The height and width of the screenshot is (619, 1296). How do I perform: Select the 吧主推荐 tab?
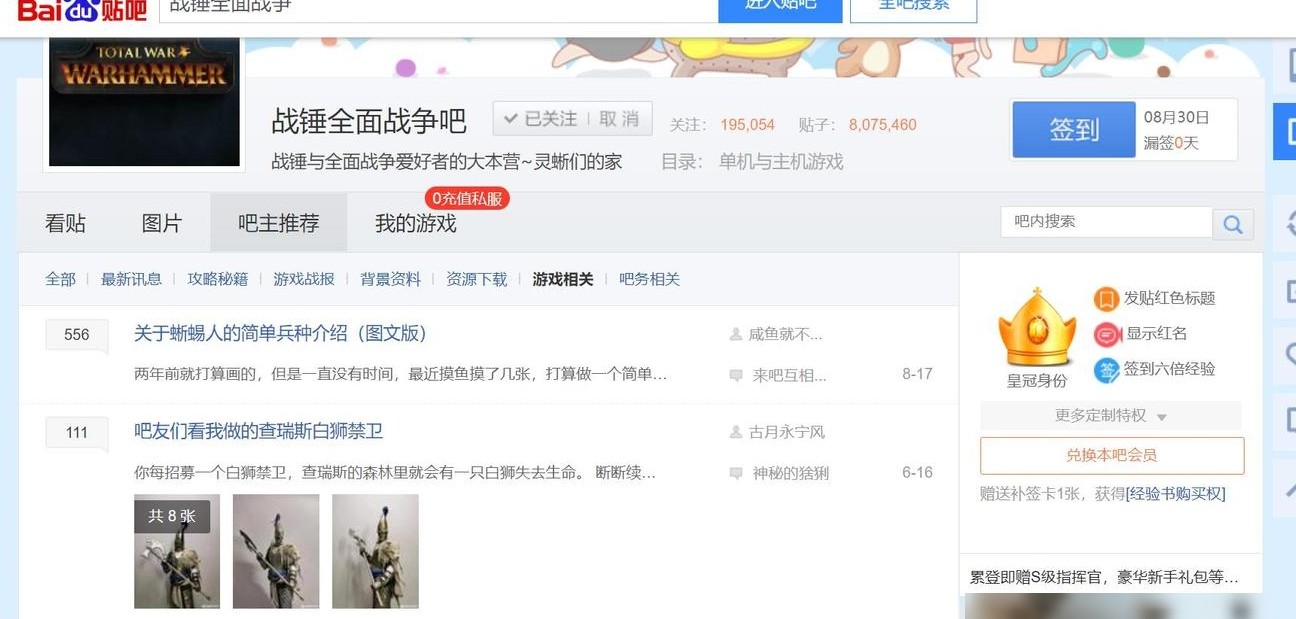[x=278, y=223]
